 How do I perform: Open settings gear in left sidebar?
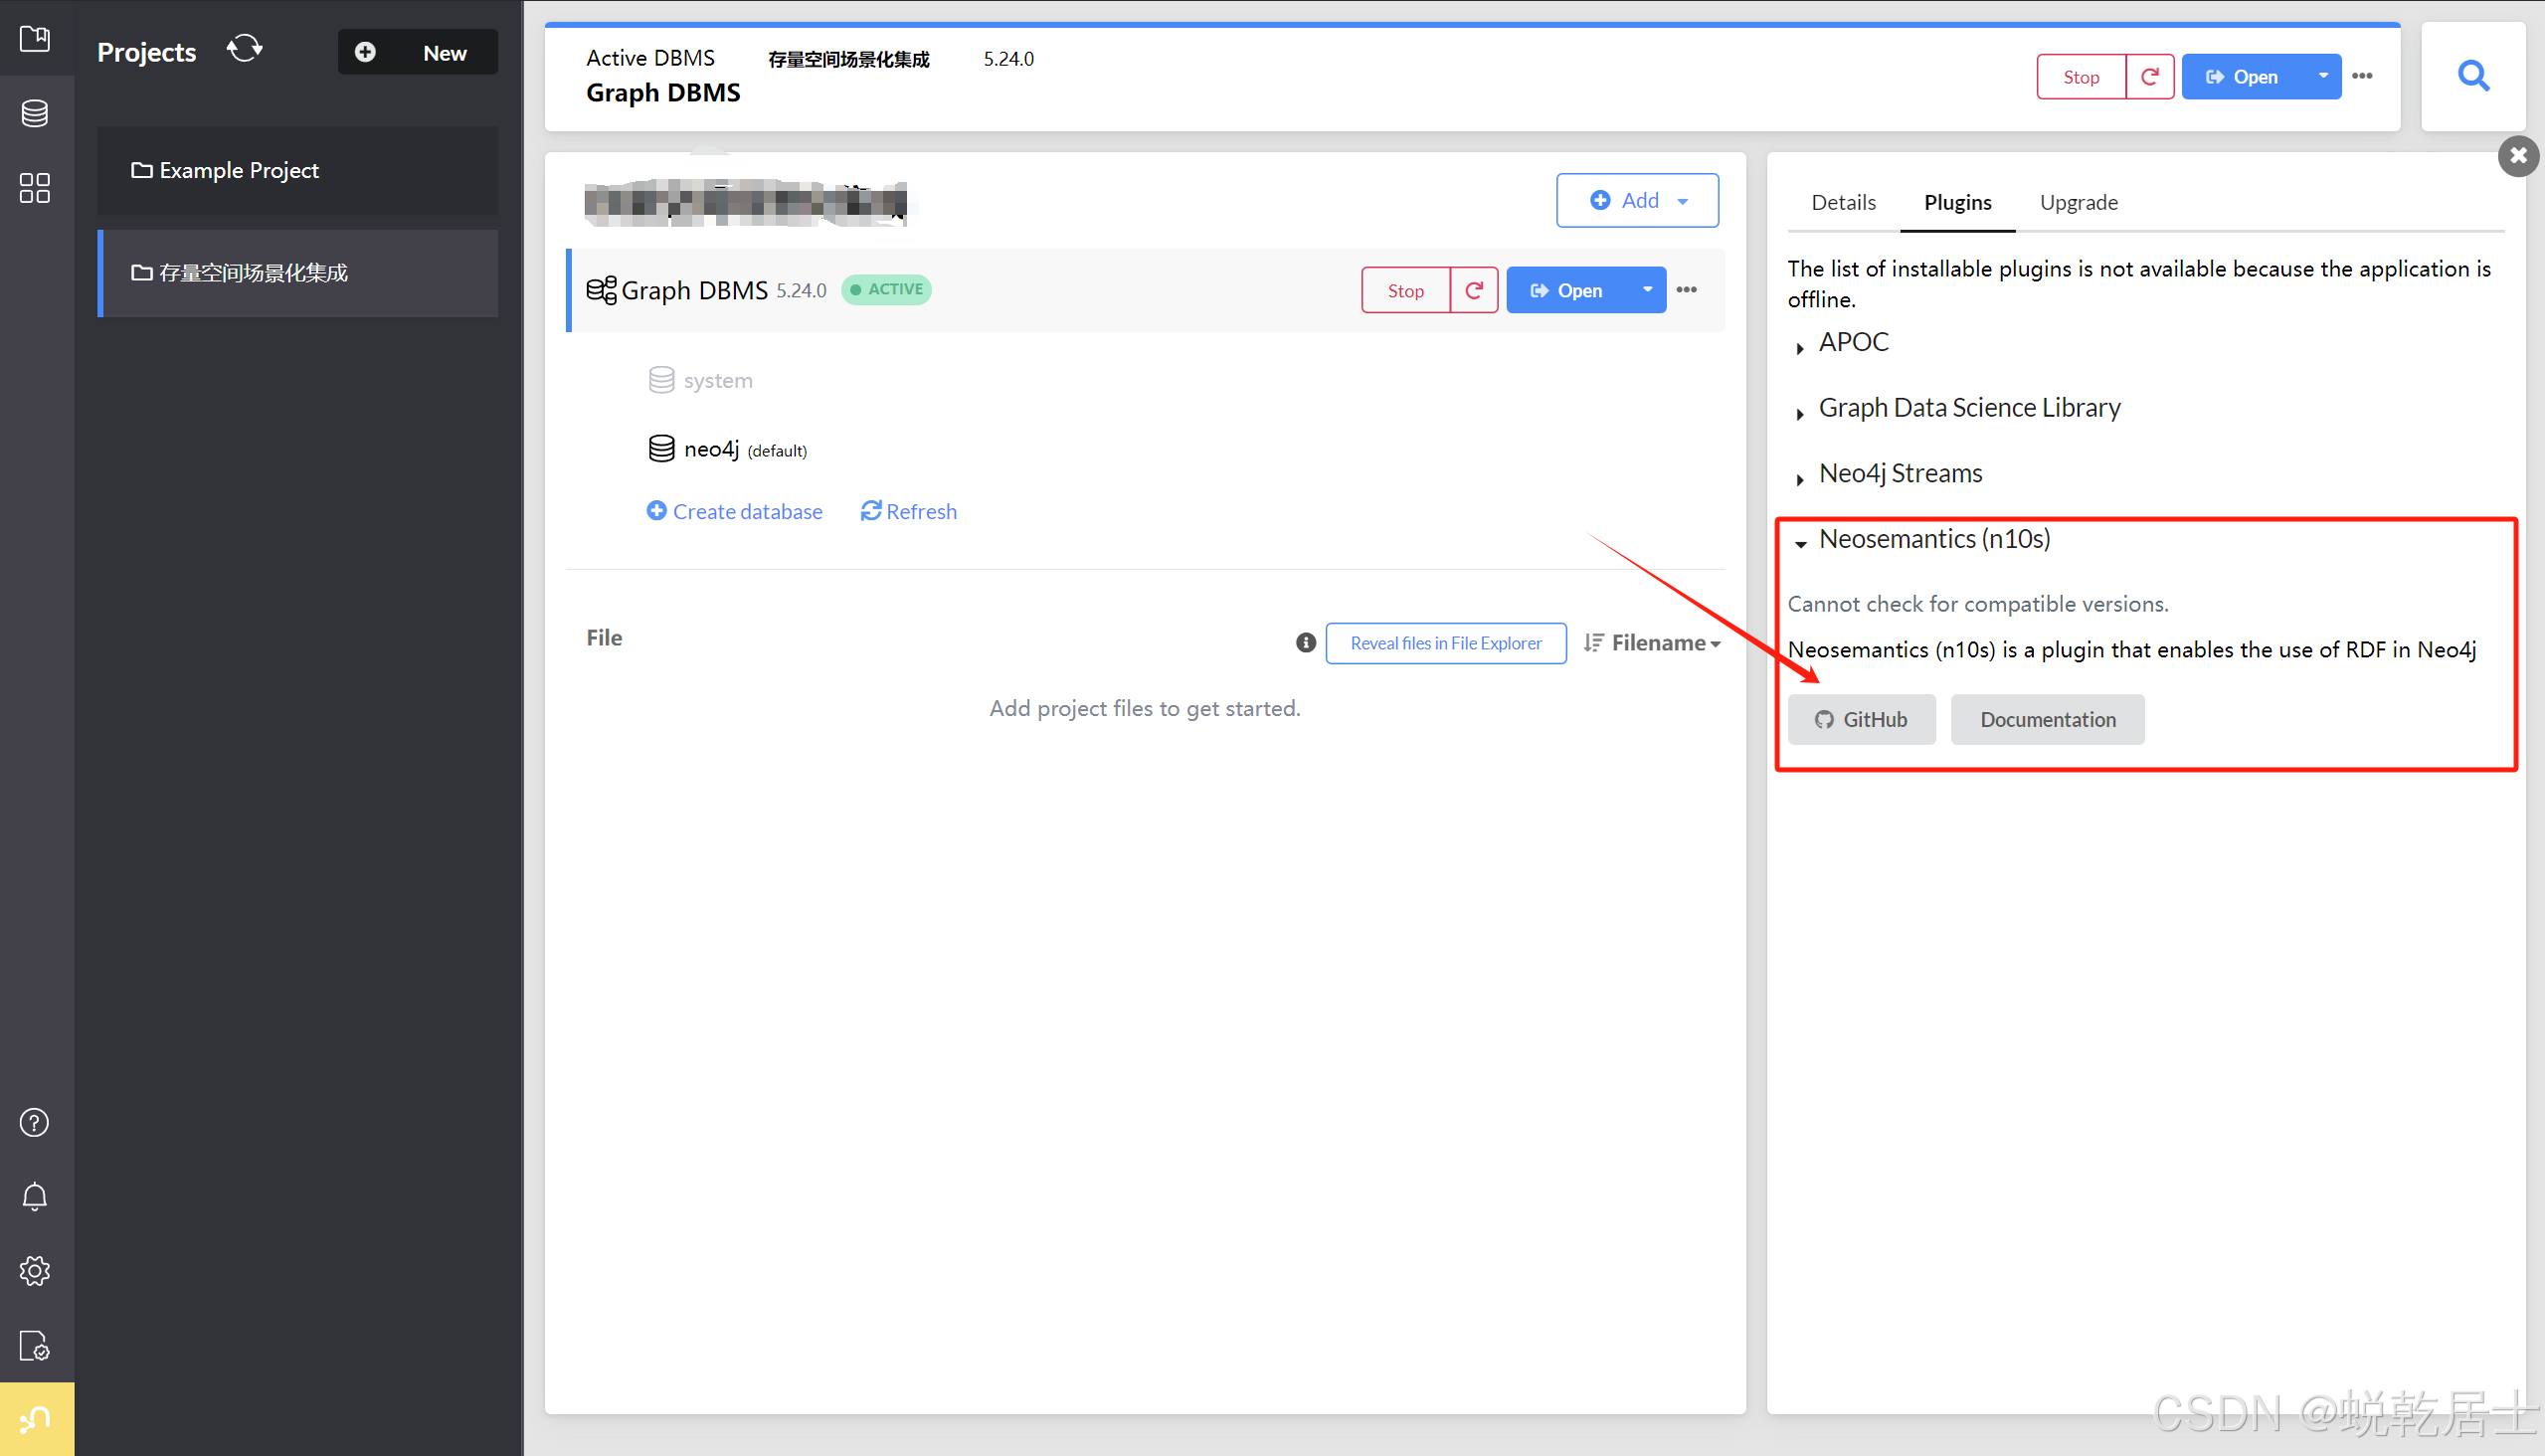(35, 1270)
